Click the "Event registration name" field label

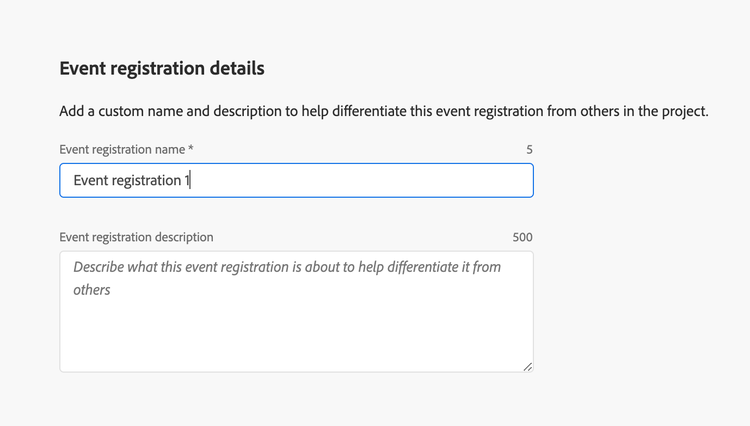coord(122,149)
